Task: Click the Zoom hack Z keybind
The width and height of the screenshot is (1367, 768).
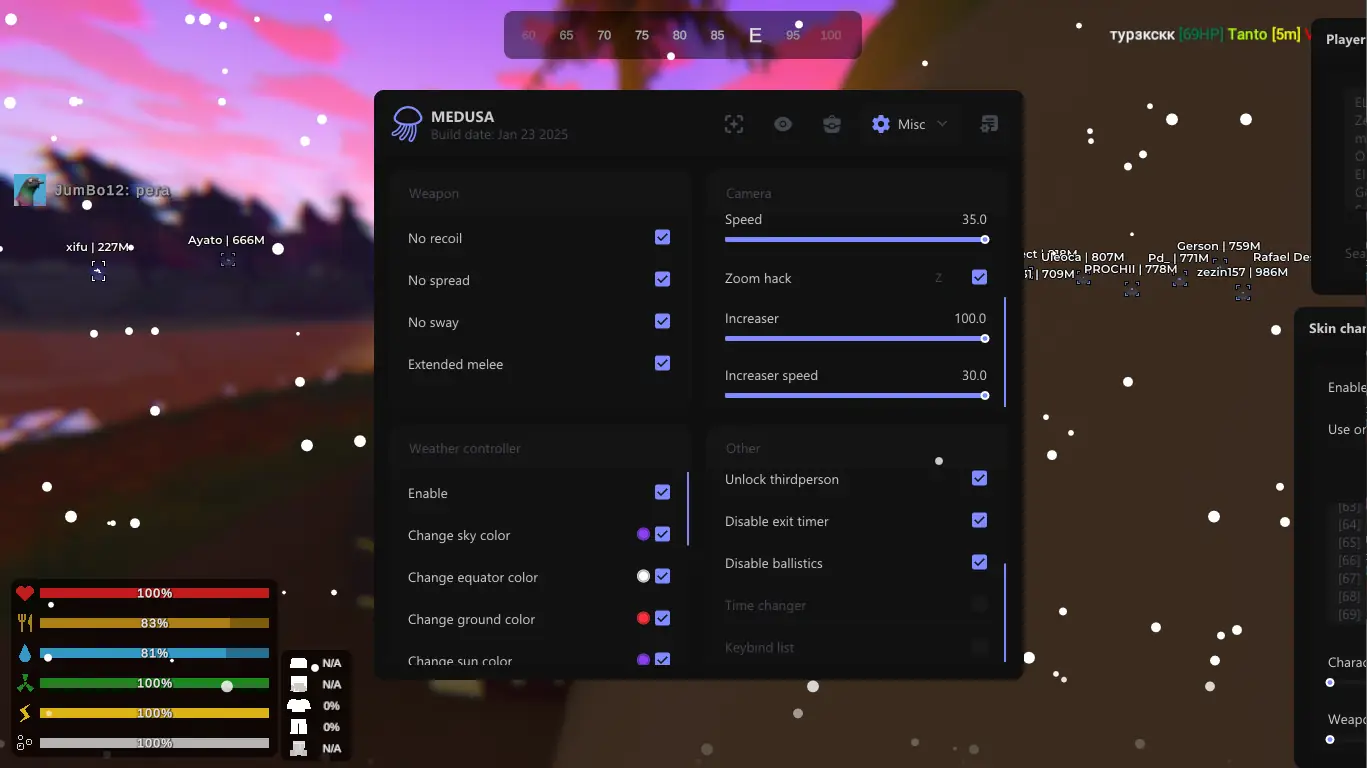Action: tap(938, 278)
